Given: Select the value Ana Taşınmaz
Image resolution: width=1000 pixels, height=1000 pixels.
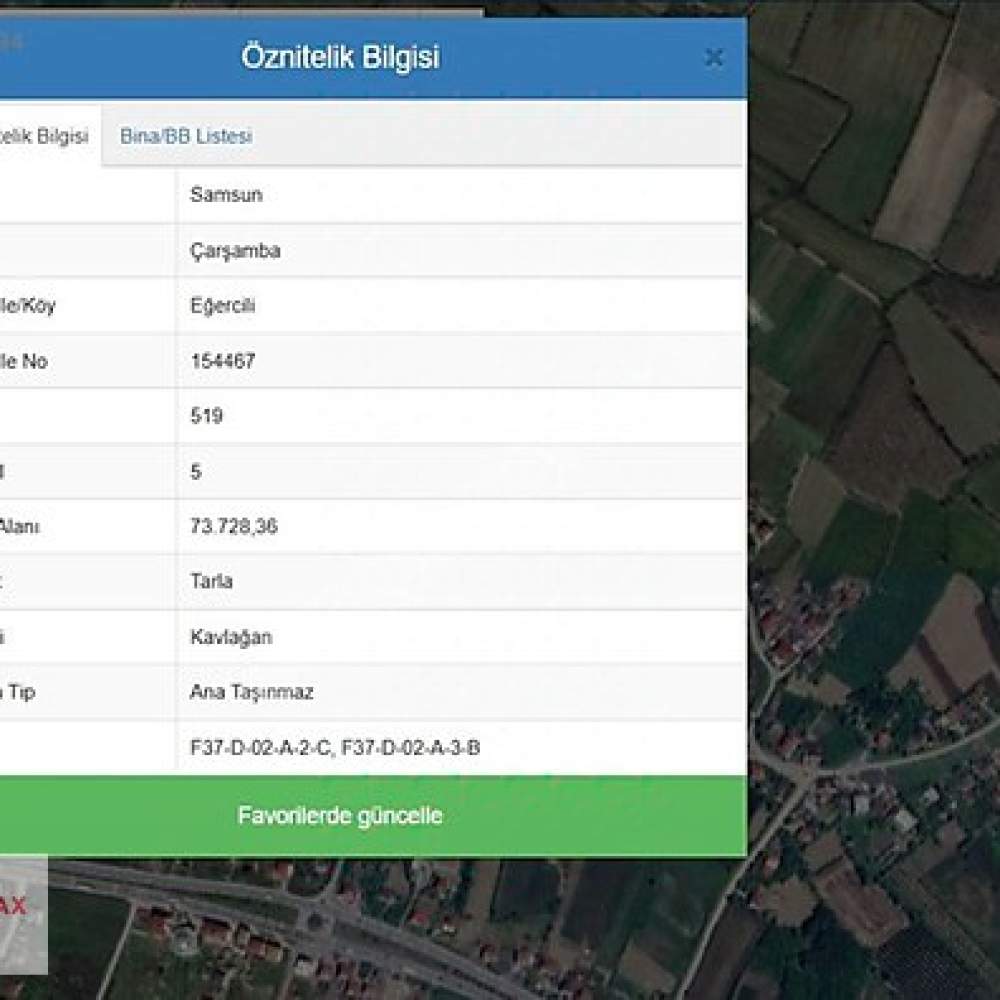Looking at the screenshot, I should (x=251, y=692).
